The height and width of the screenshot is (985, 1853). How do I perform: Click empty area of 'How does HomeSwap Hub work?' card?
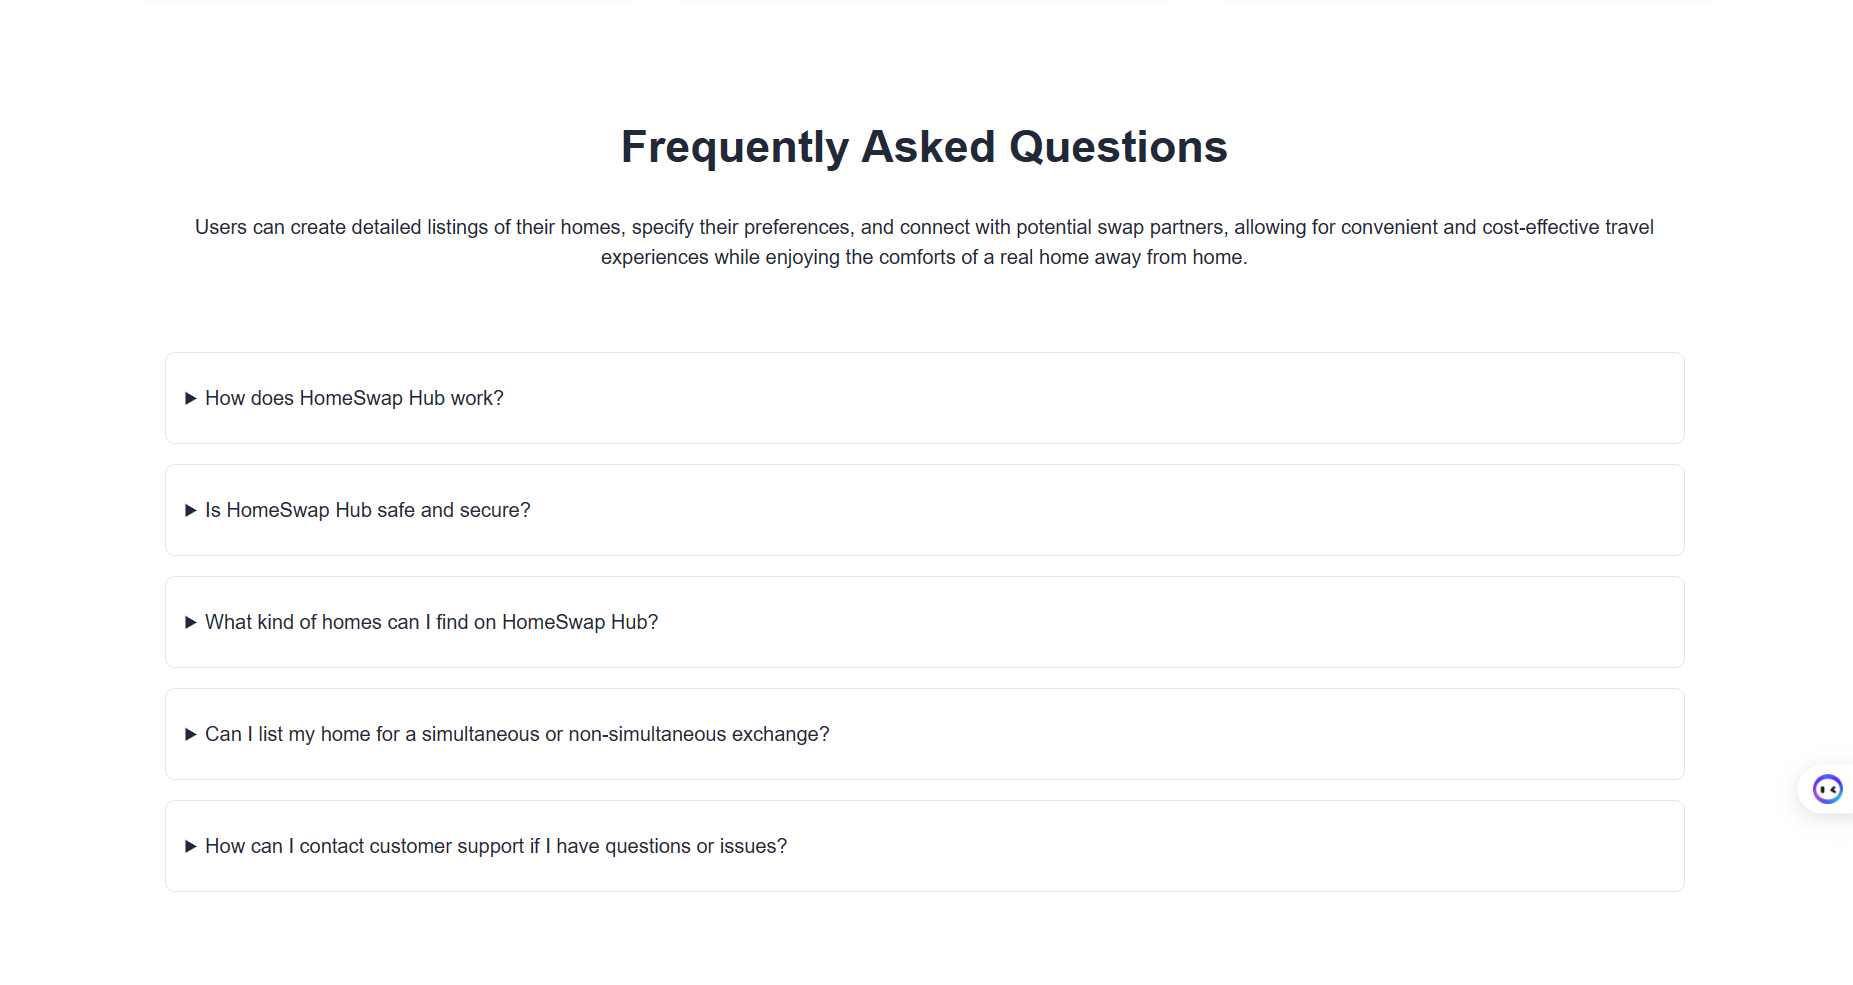1100,398
